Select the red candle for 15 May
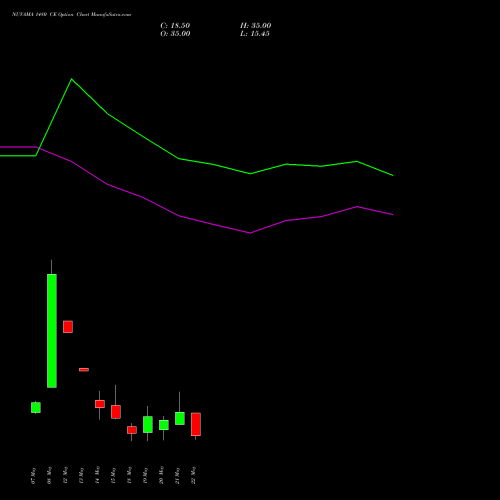The width and height of the screenshot is (500, 500). pyautogui.click(x=116, y=412)
